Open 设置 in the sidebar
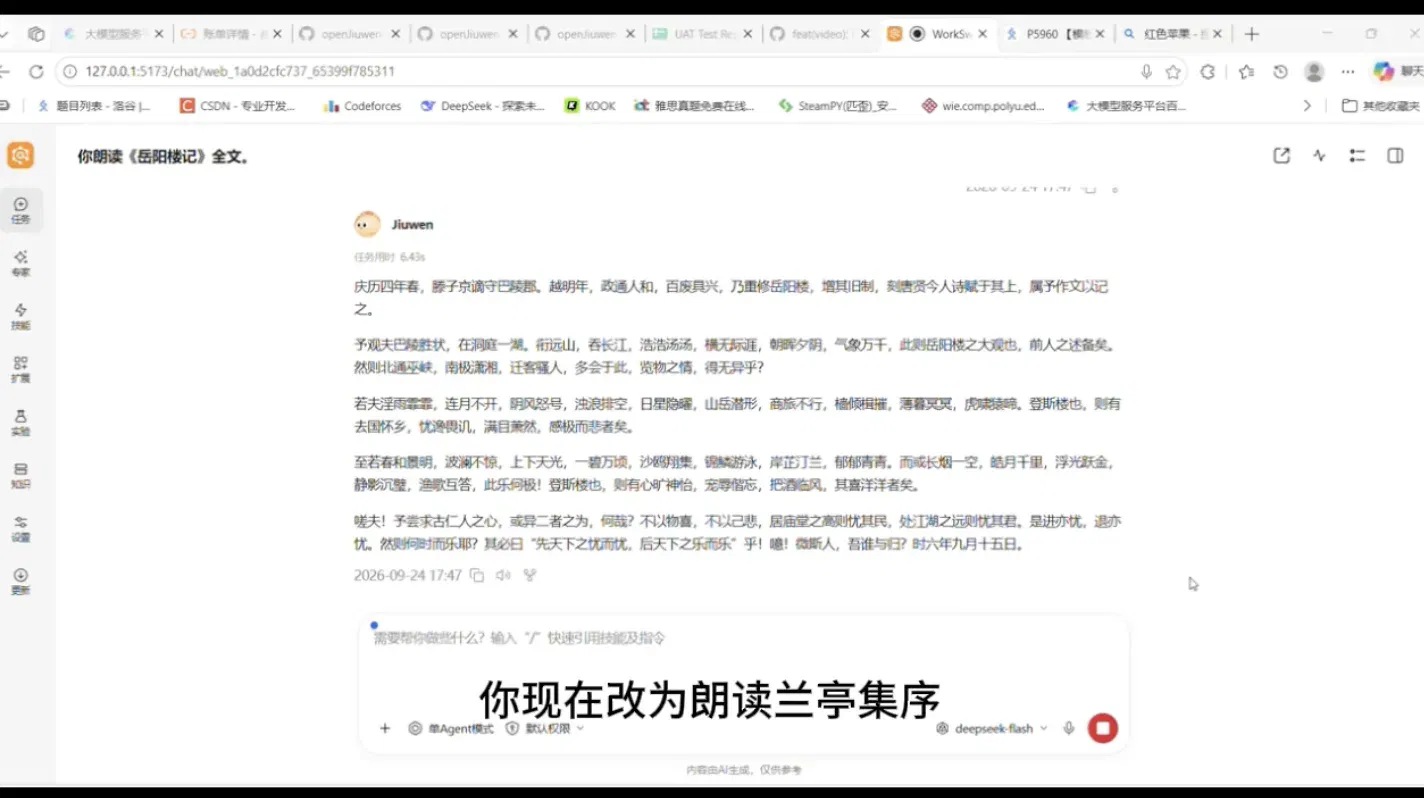Image resolution: width=1424 pixels, height=798 pixels. [x=21, y=528]
